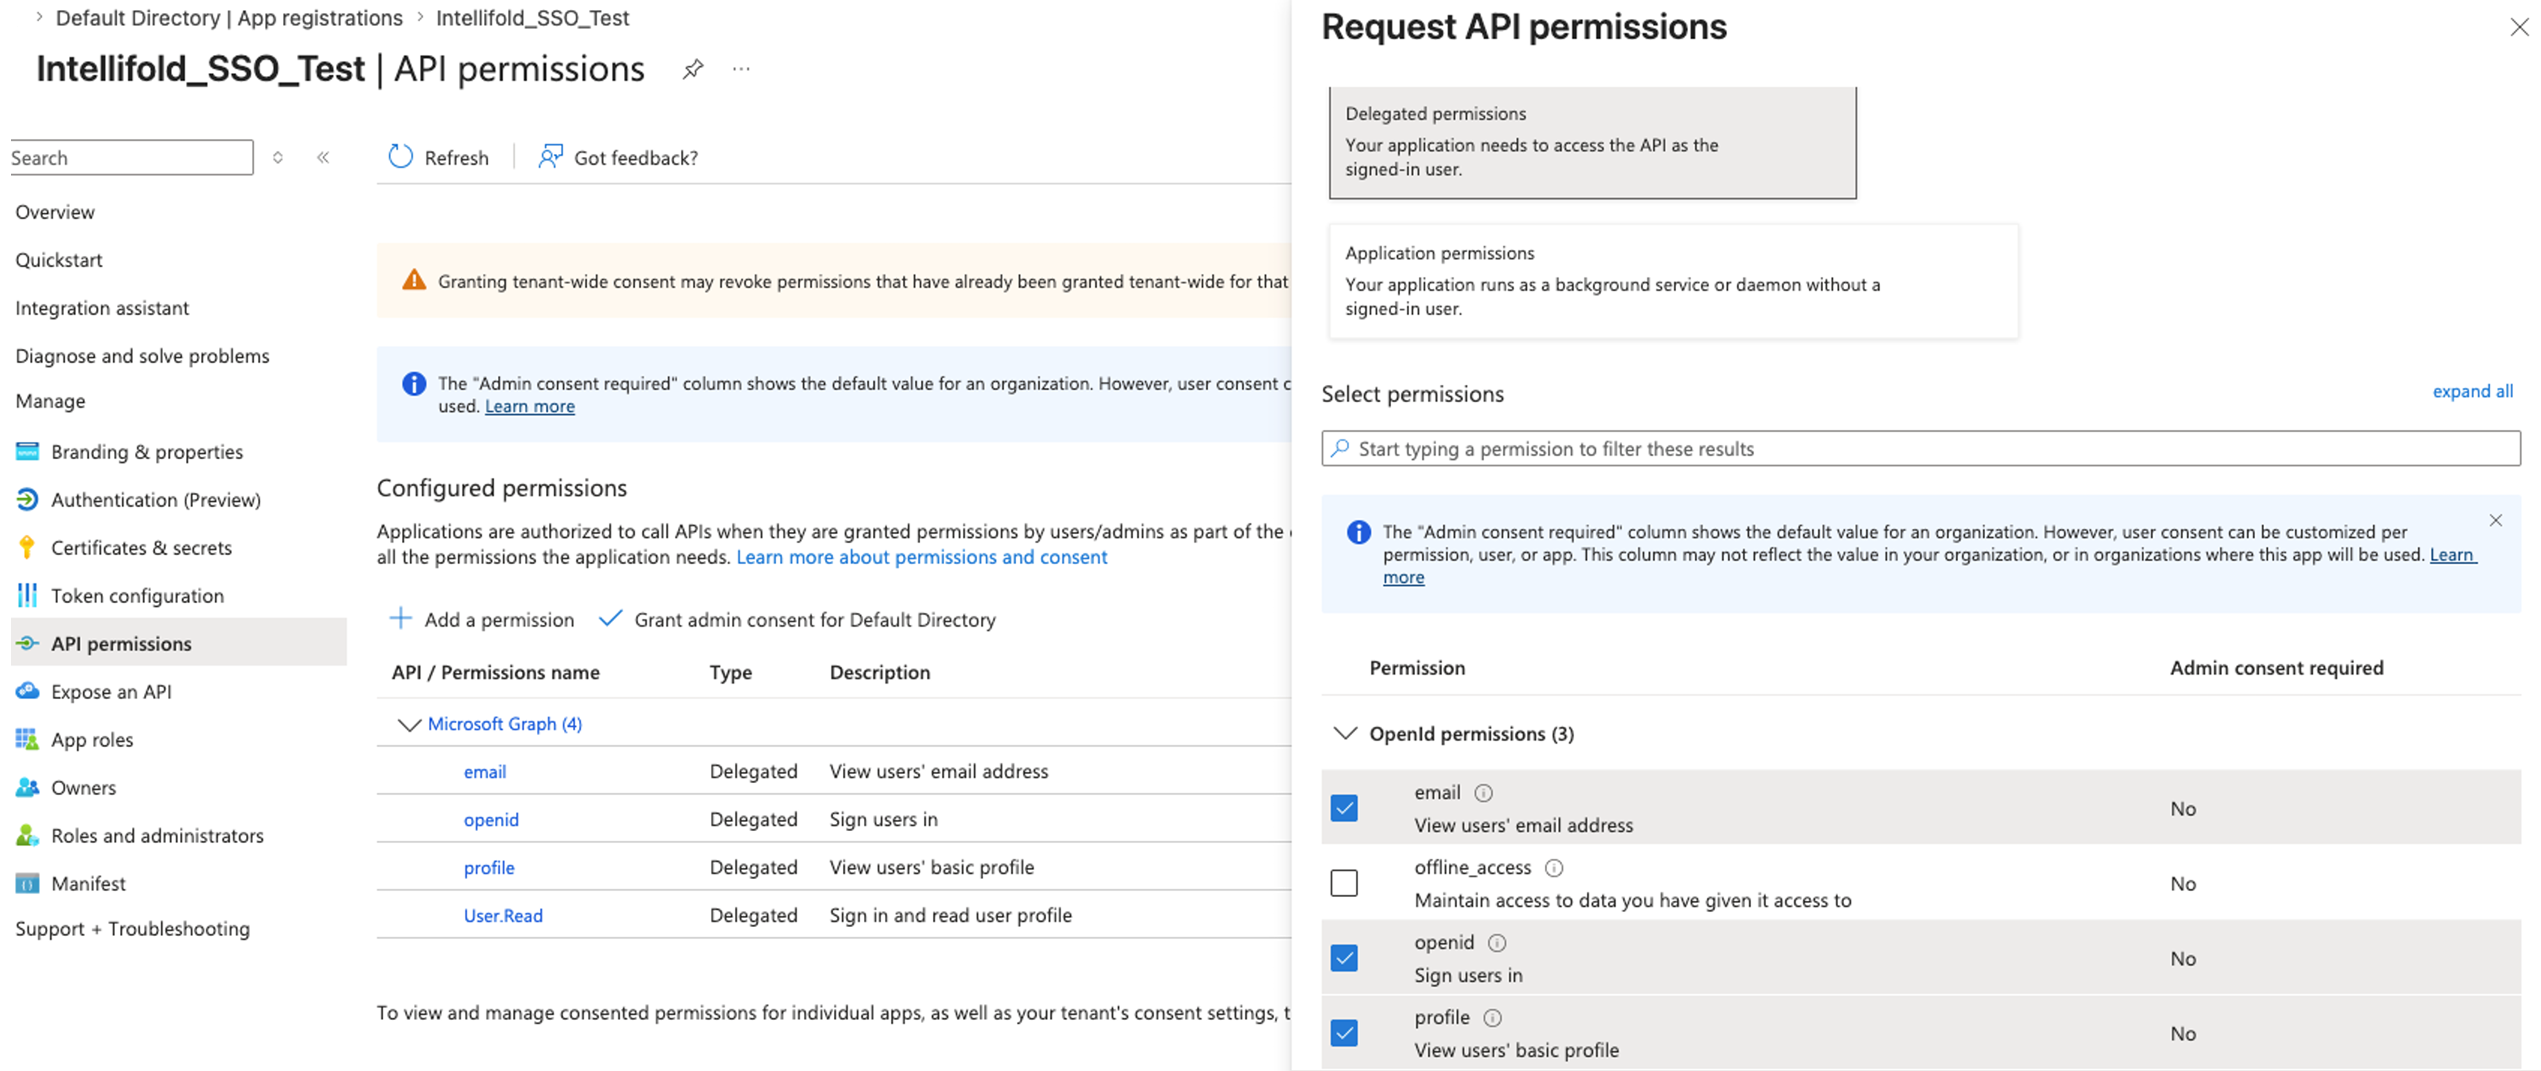This screenshot has width=2541, height=1071.
Task: Click 'Sign in and read user profile' description
Action: pyautogui.click(x=950, y=916)
